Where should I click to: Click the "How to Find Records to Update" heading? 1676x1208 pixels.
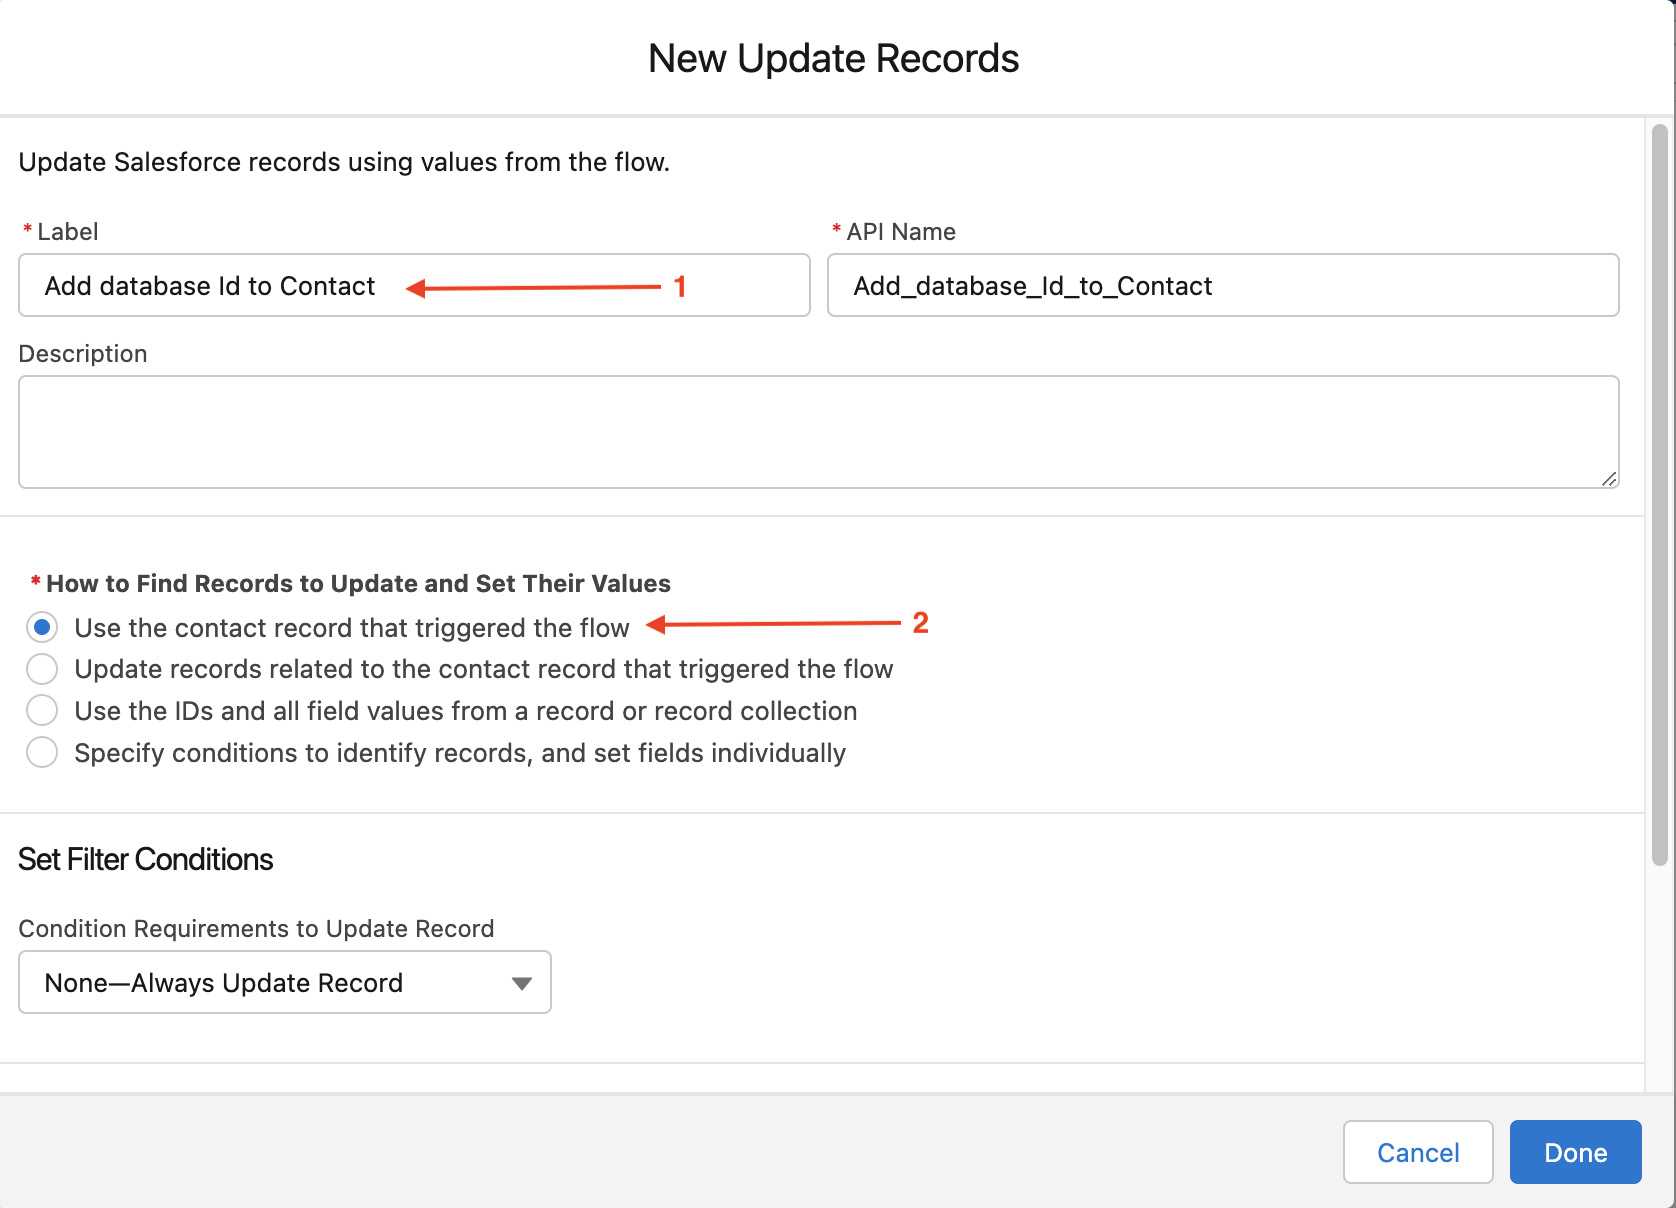tap(356, 583)
